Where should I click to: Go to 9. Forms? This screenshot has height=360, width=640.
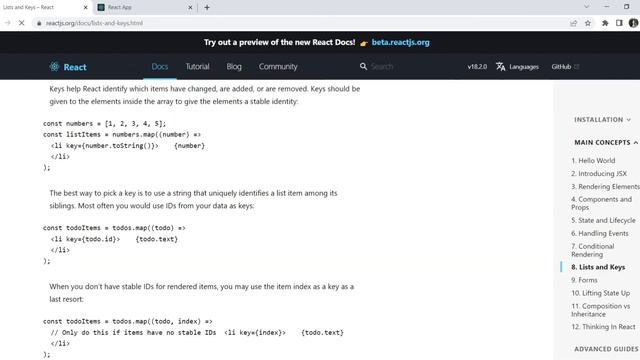point(584,280)
